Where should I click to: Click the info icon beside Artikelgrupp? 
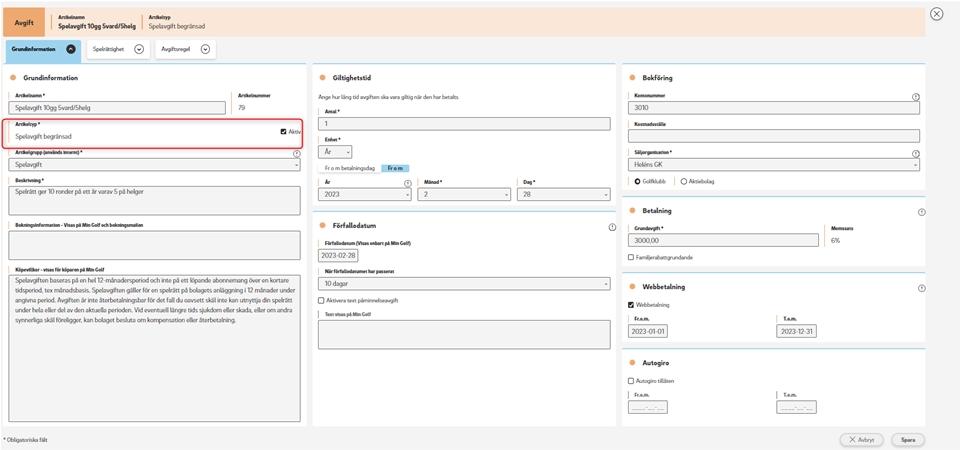[297, 154]
